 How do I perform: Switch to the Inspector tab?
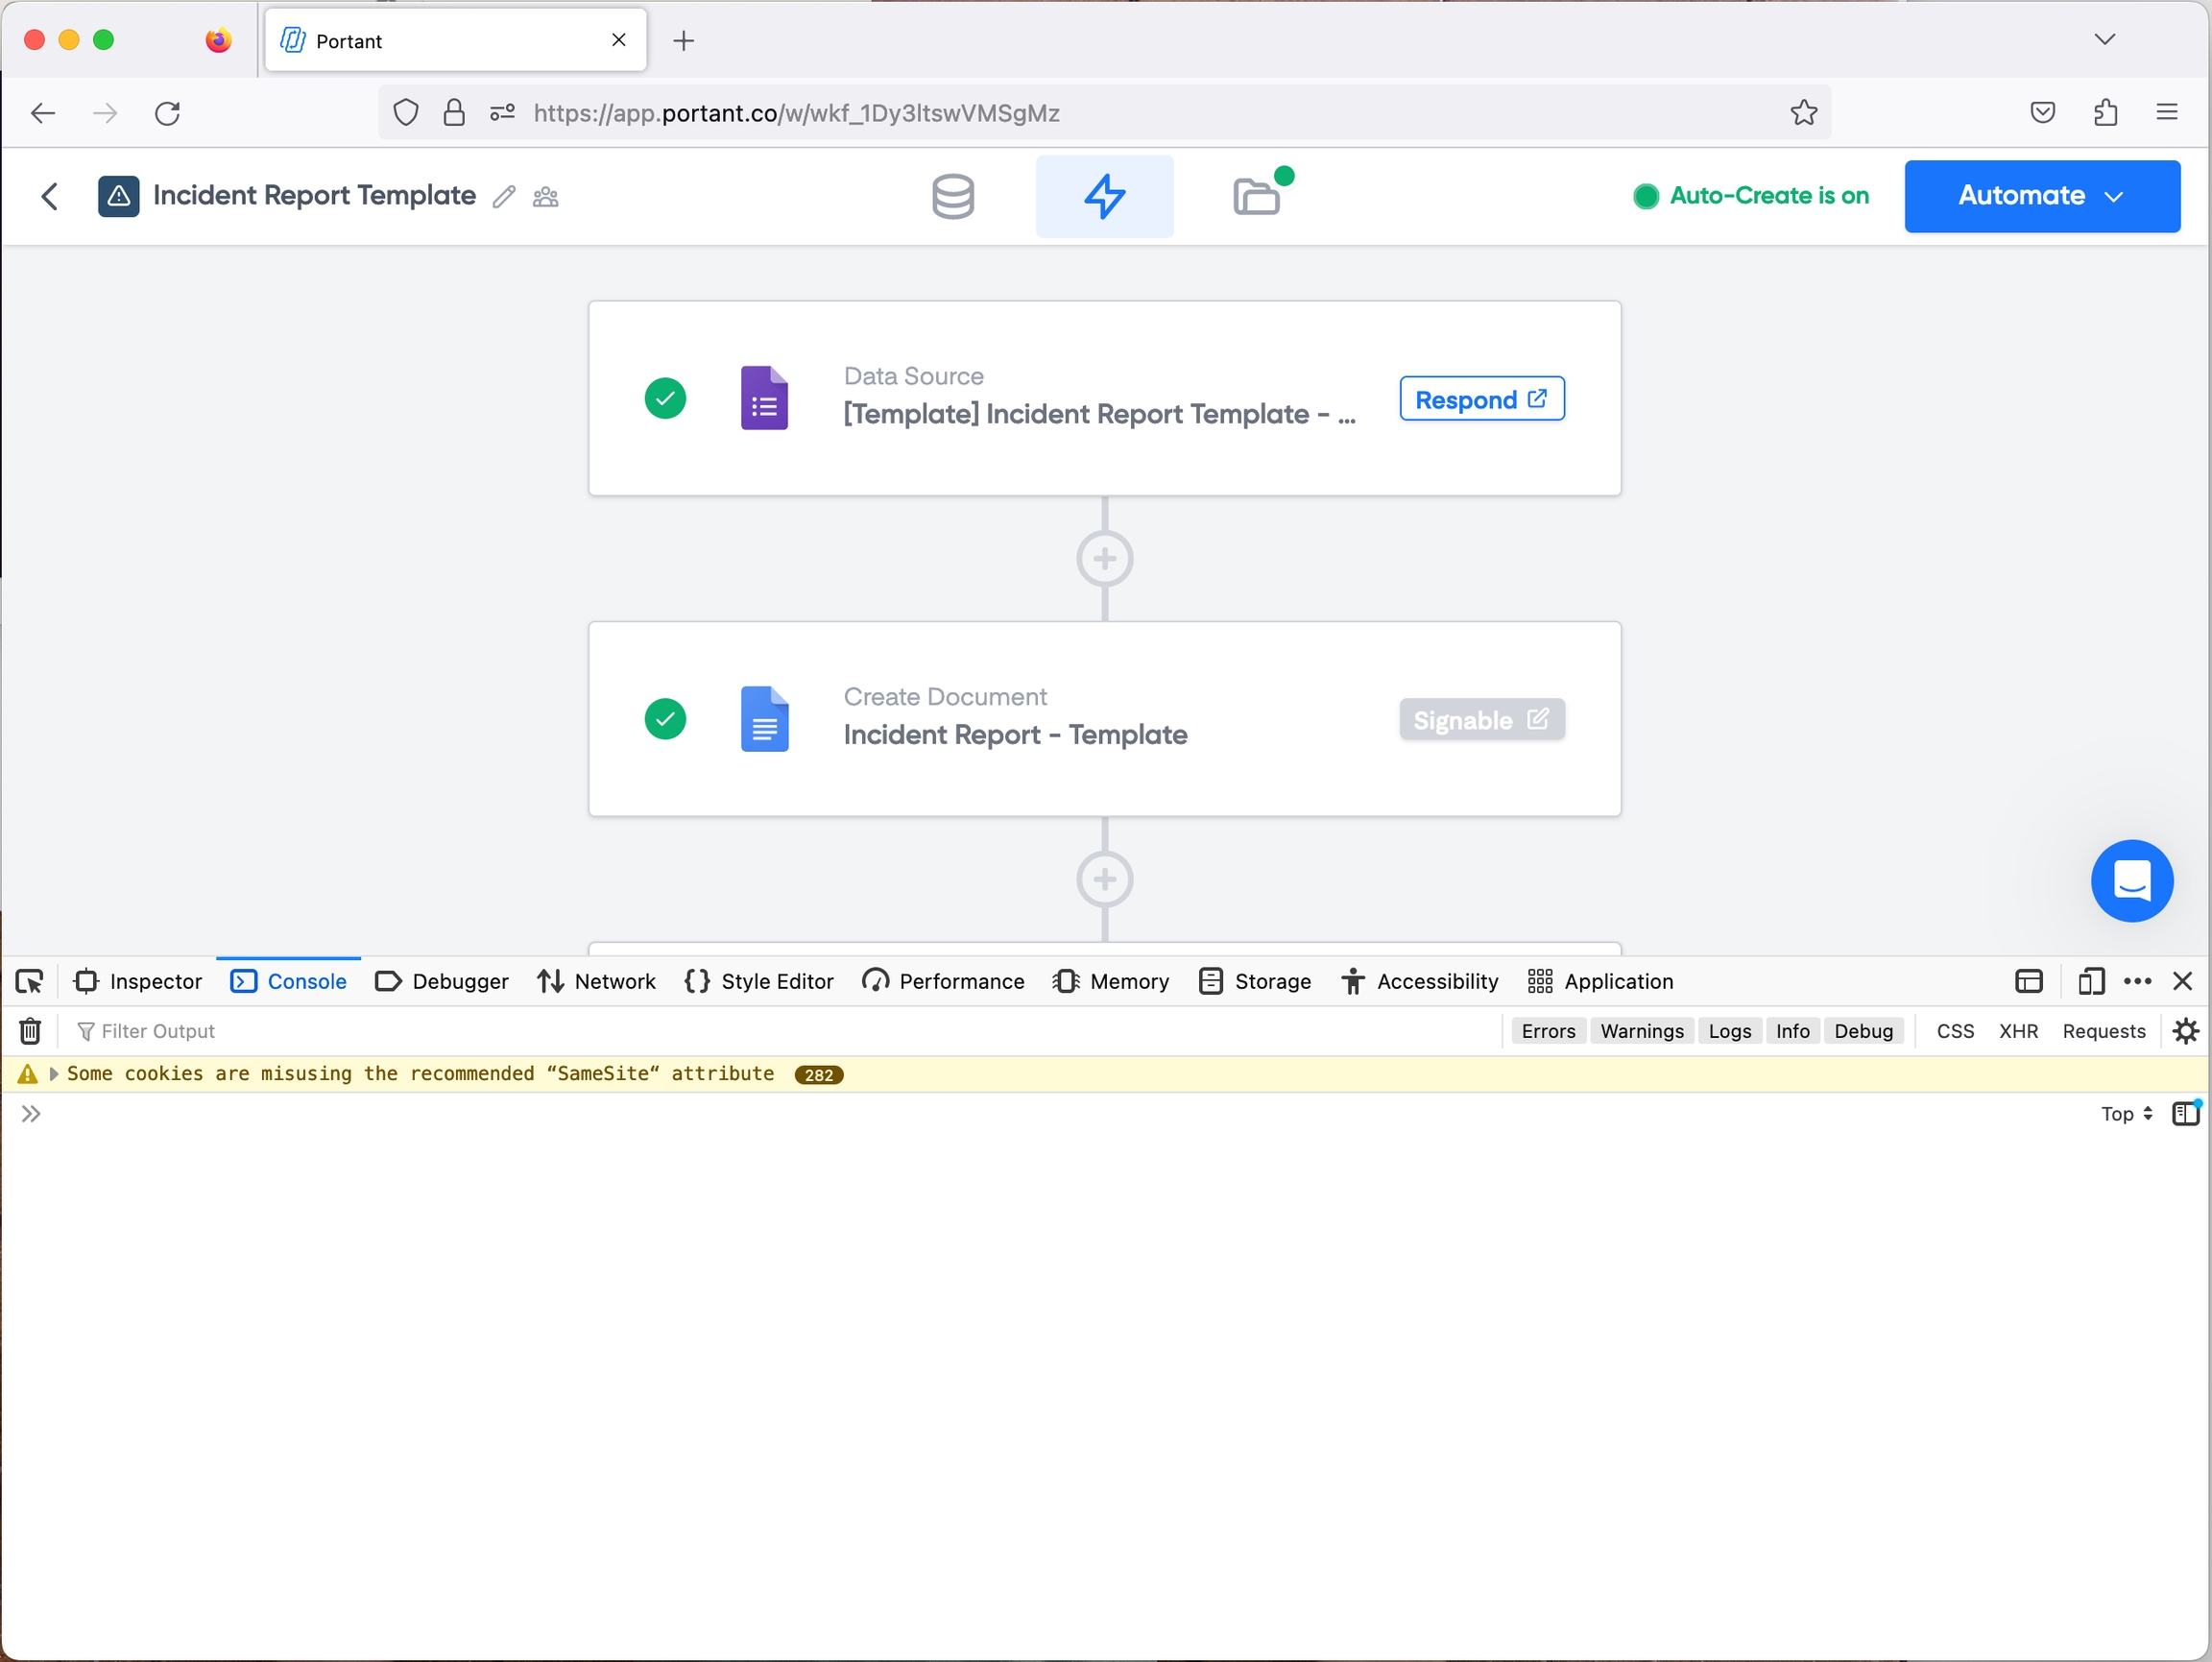click(139, 982)
